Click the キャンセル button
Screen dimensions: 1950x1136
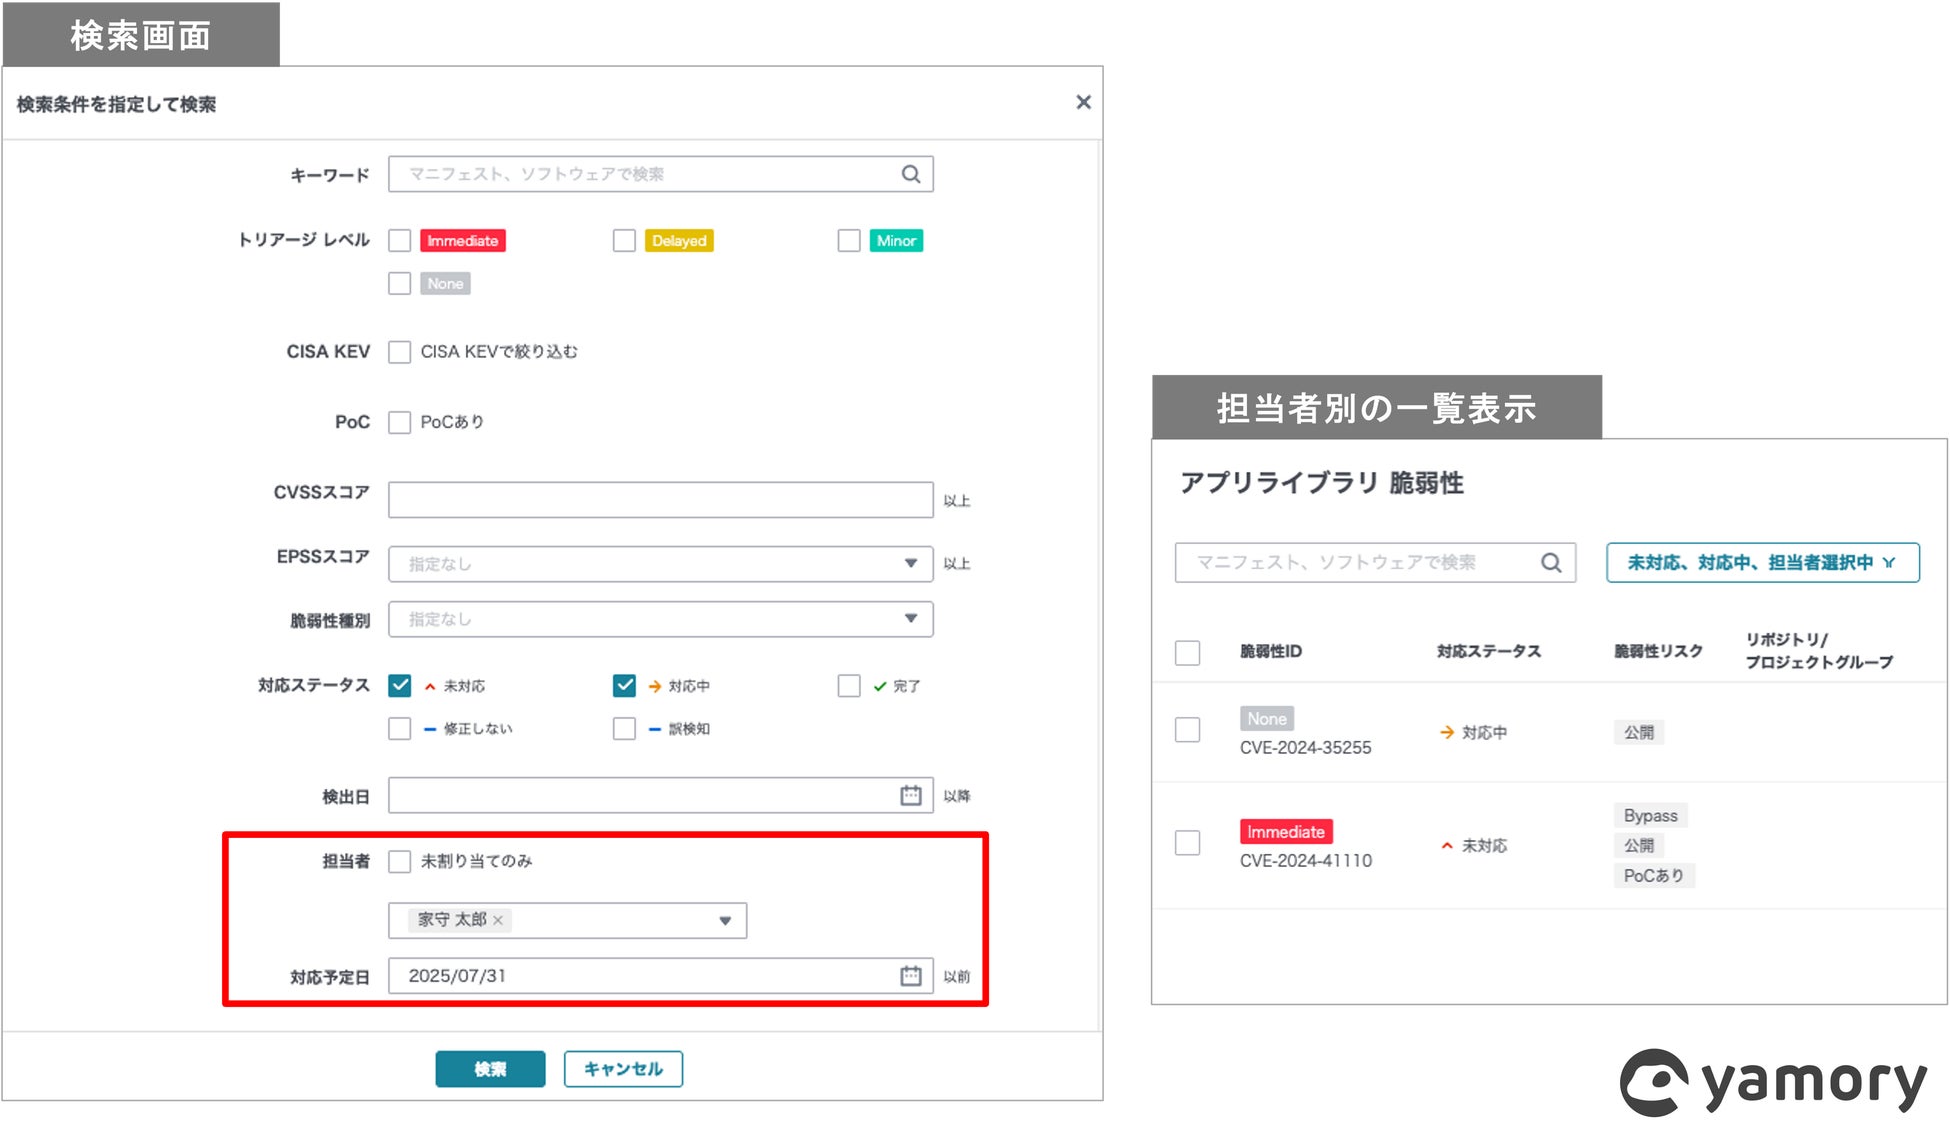[x=623, y=1069]
